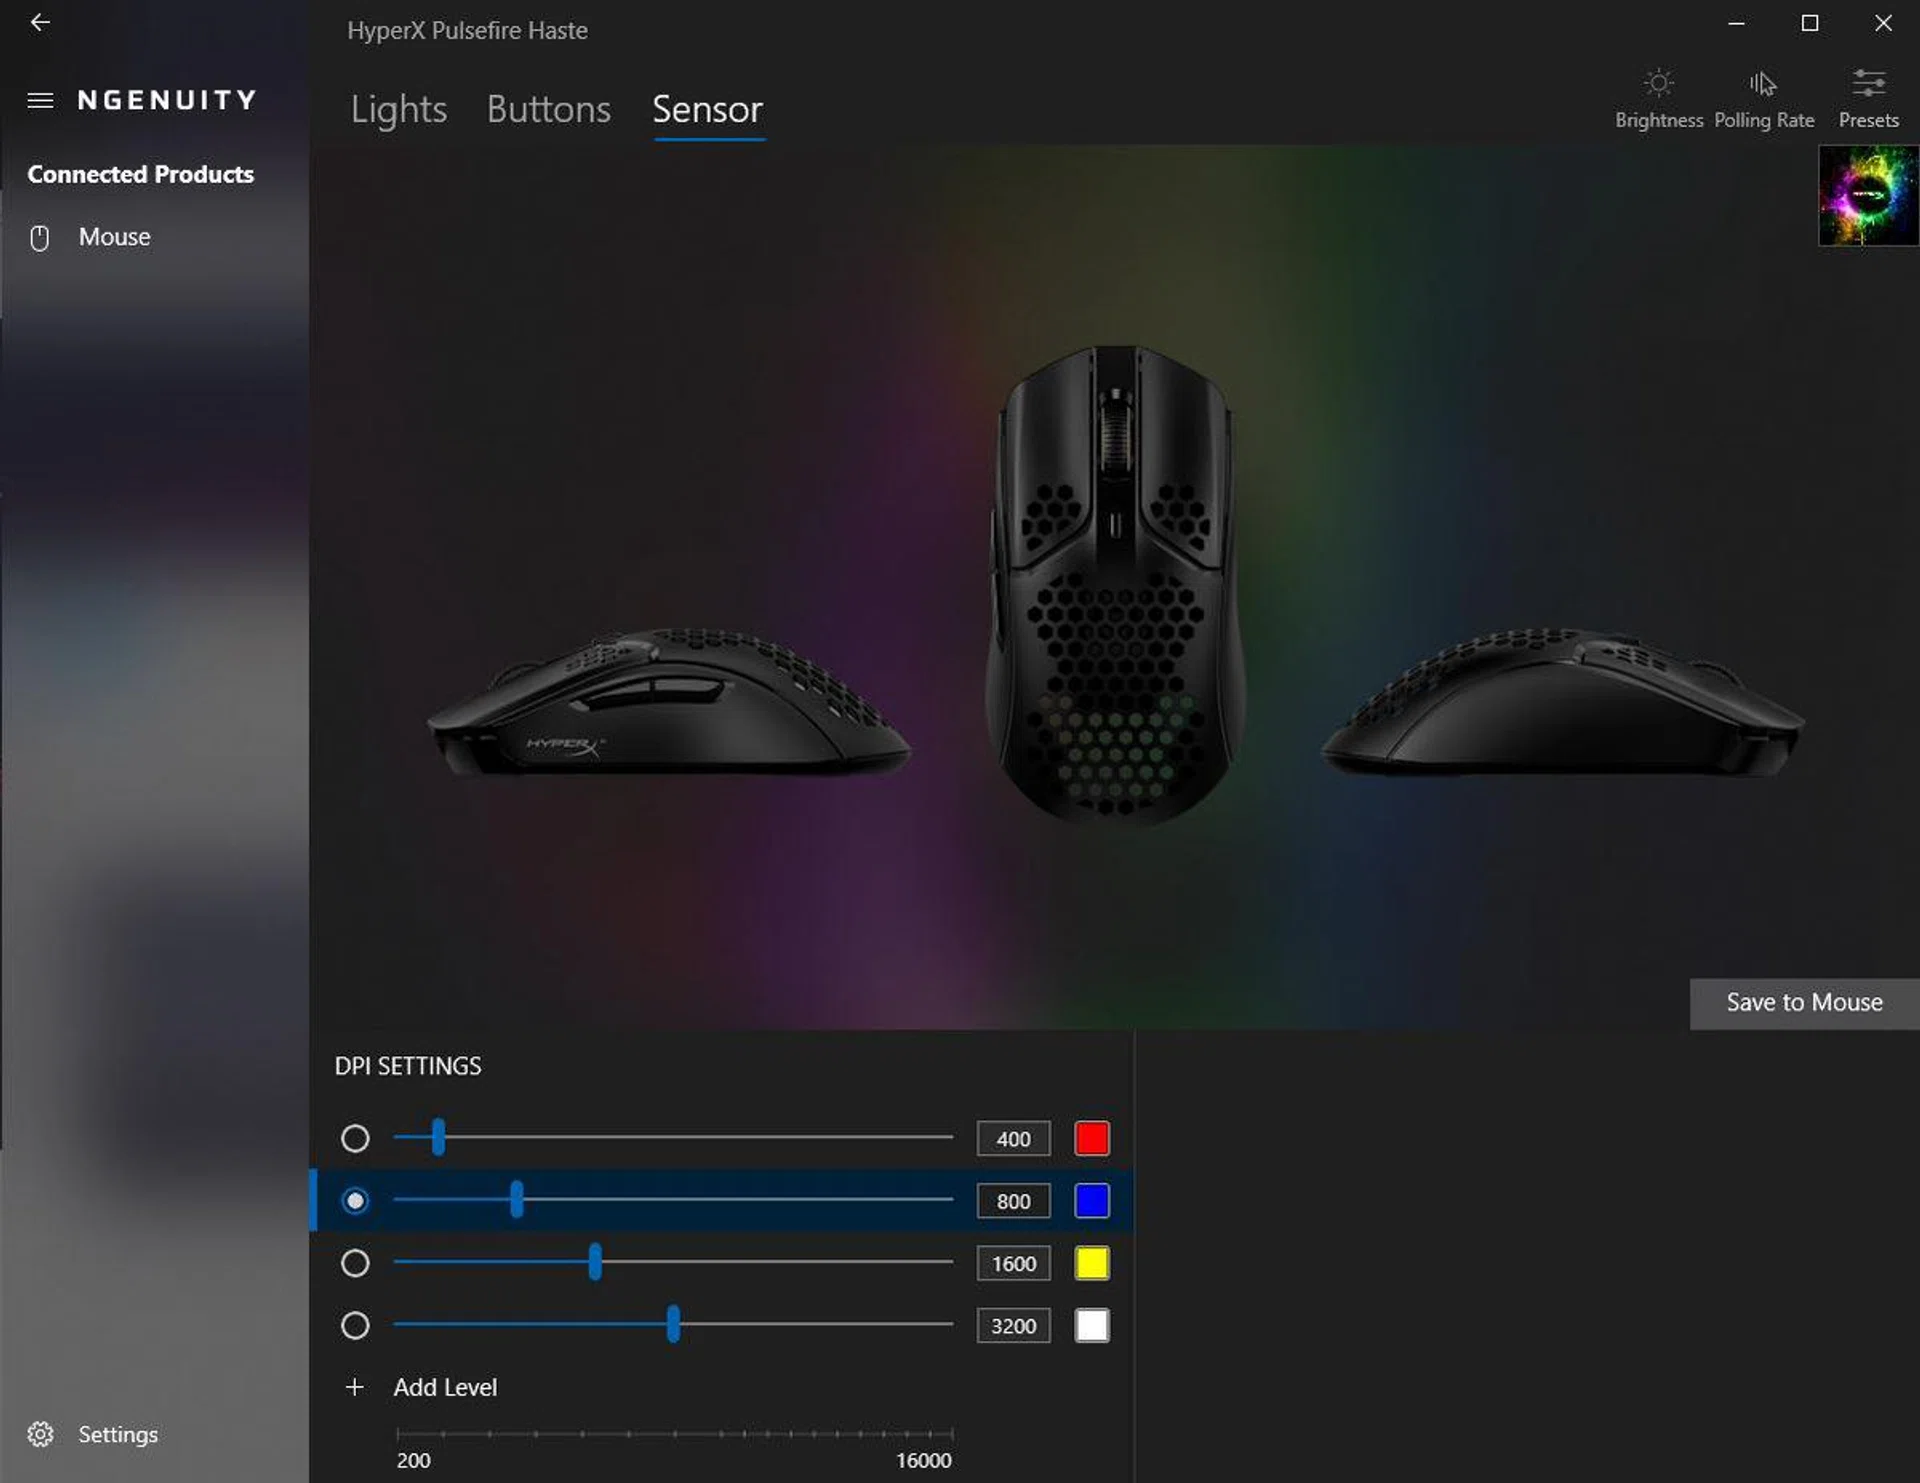Switch to the Lights tab
This screenshot has height=1483, width=1920.
pyautogui.click(x=398, y=109)
